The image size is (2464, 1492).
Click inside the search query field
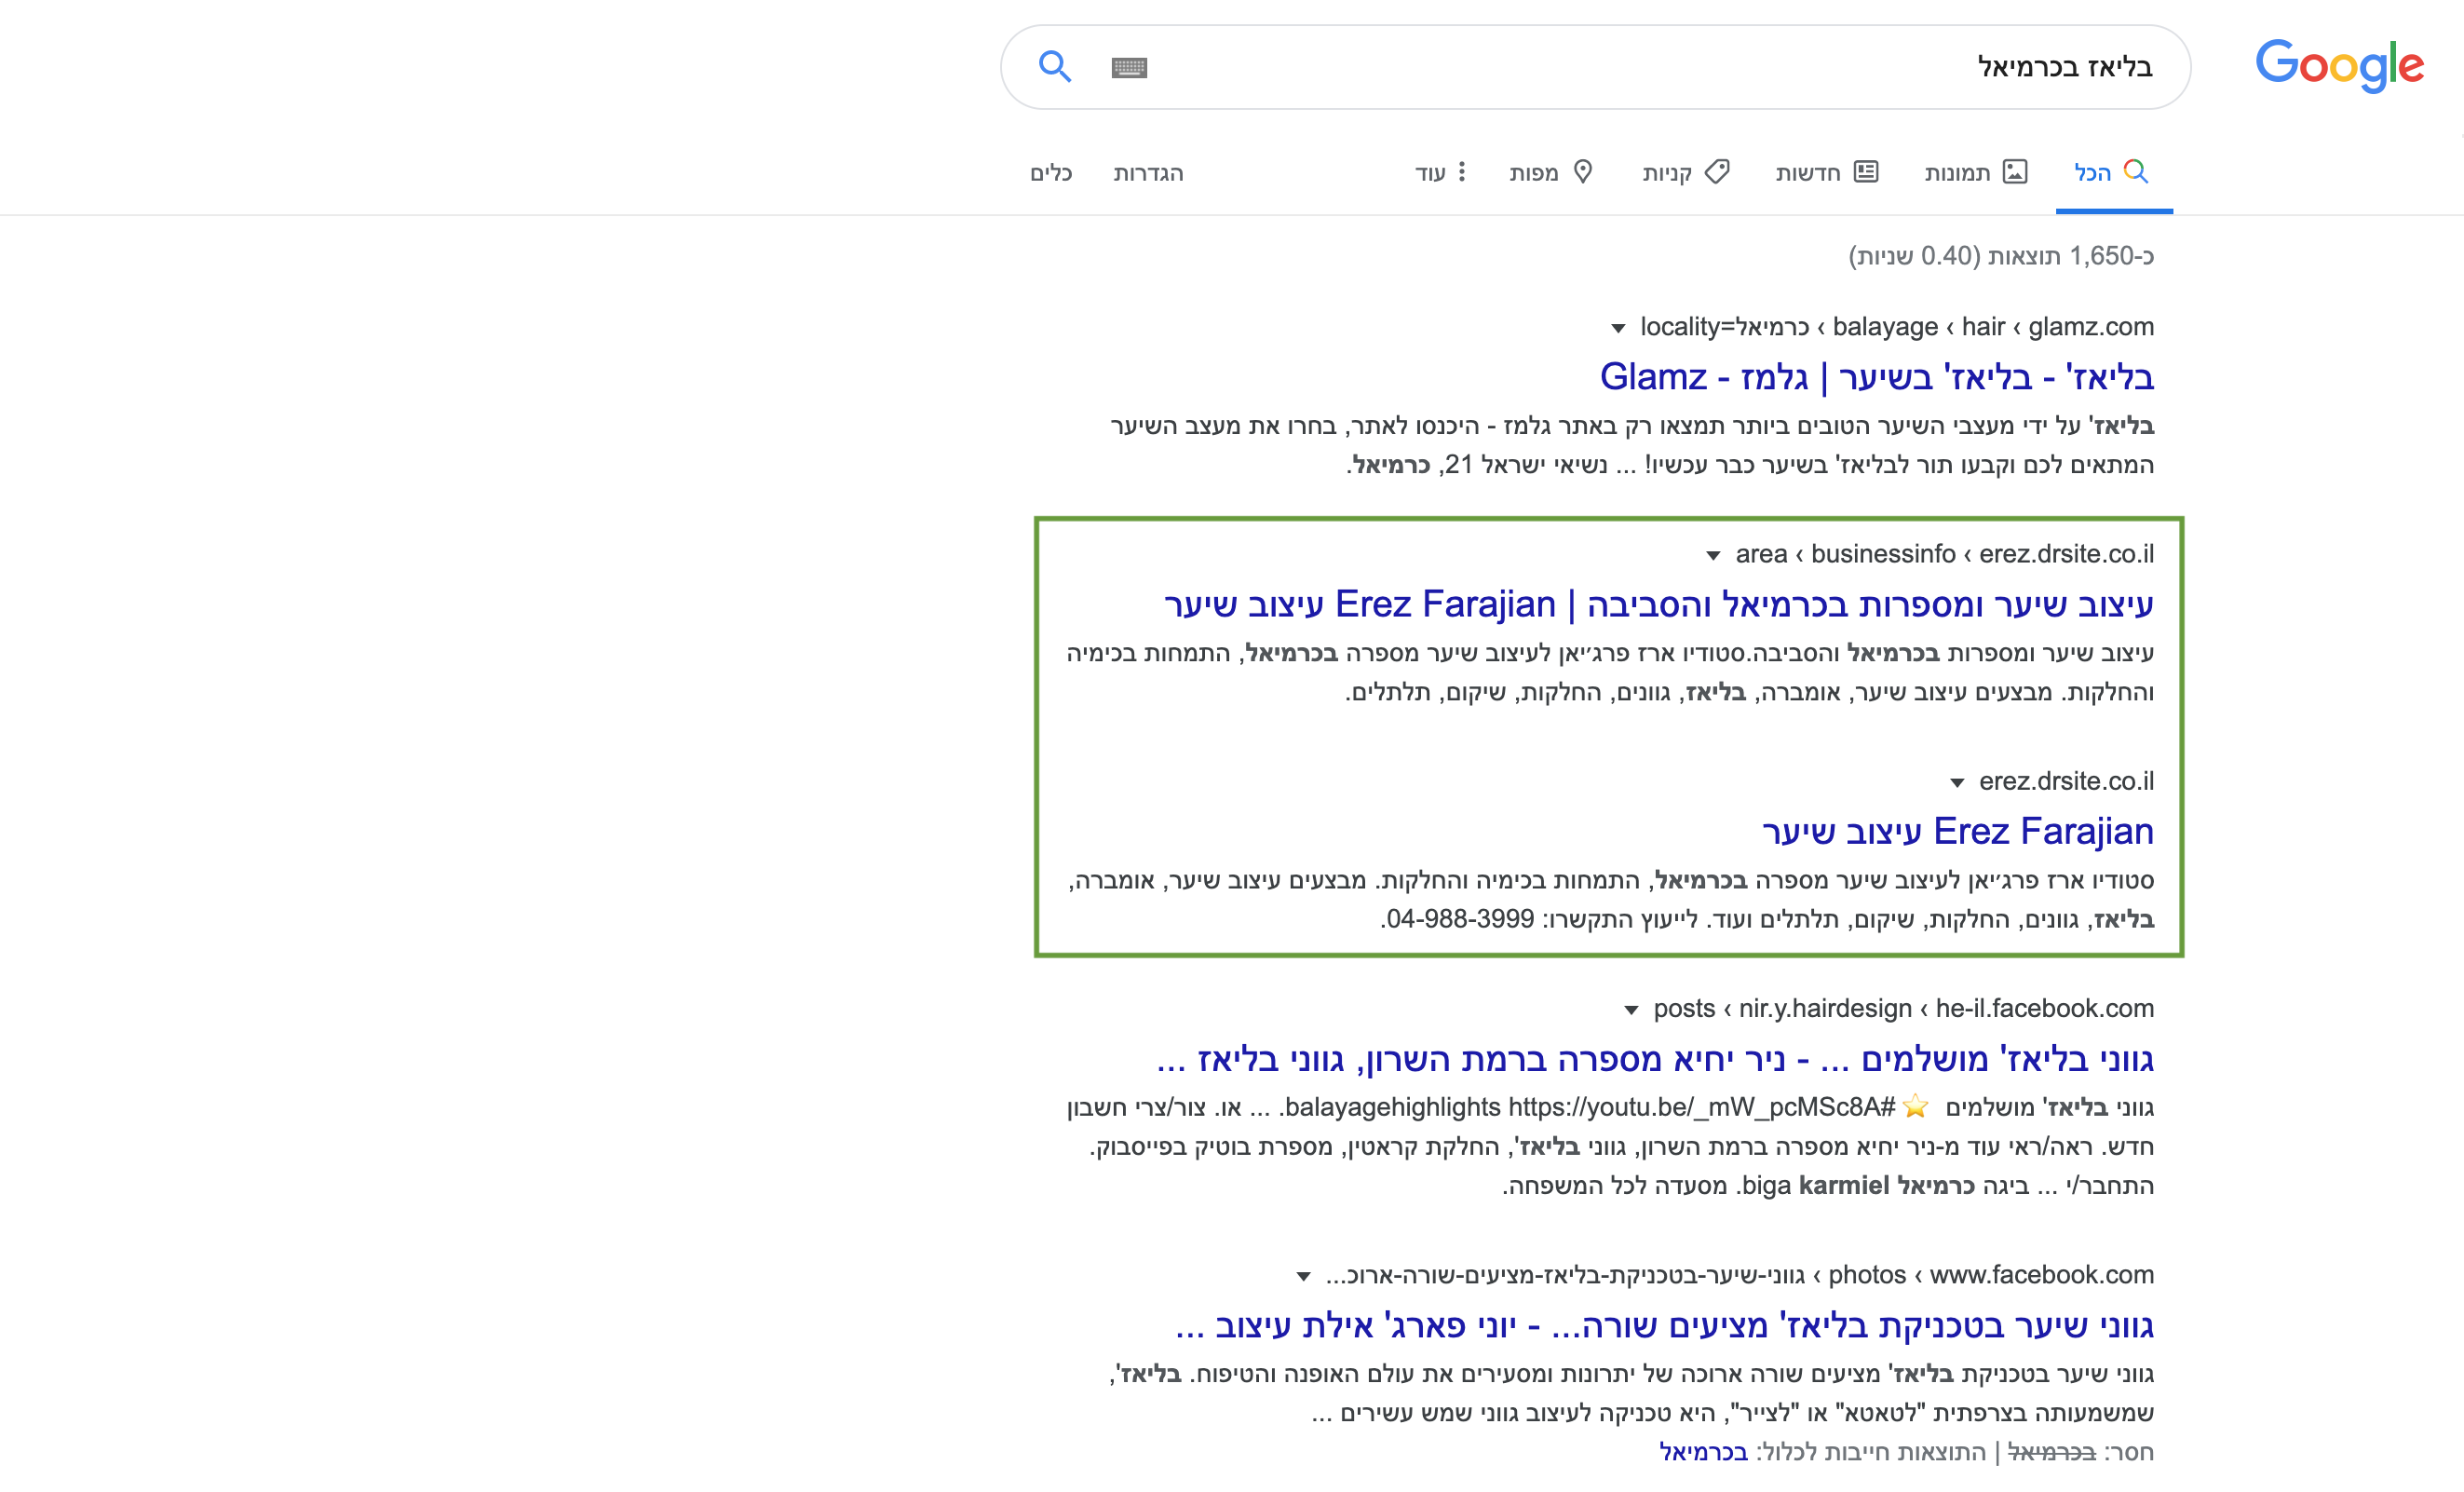pyautogui.click(x=1650, y=67)
